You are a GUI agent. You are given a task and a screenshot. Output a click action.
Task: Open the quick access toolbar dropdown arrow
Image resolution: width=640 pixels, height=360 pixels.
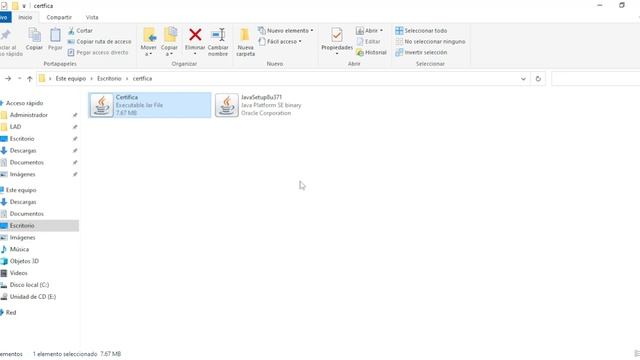tap(24, 6)
